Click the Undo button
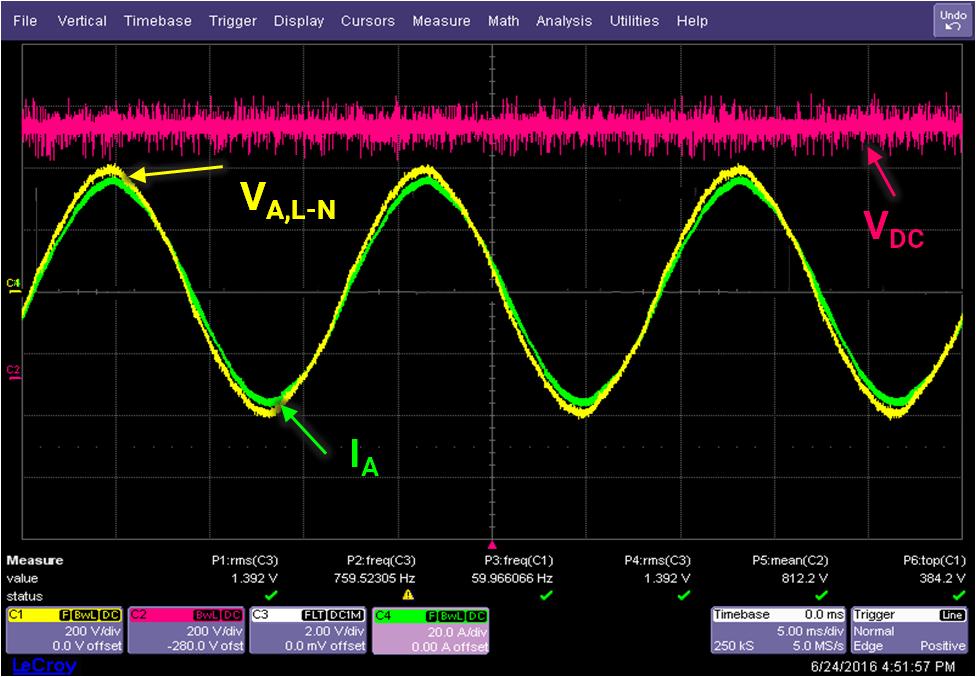This screenshot has height=677, width=976. [x=953, y=21]
